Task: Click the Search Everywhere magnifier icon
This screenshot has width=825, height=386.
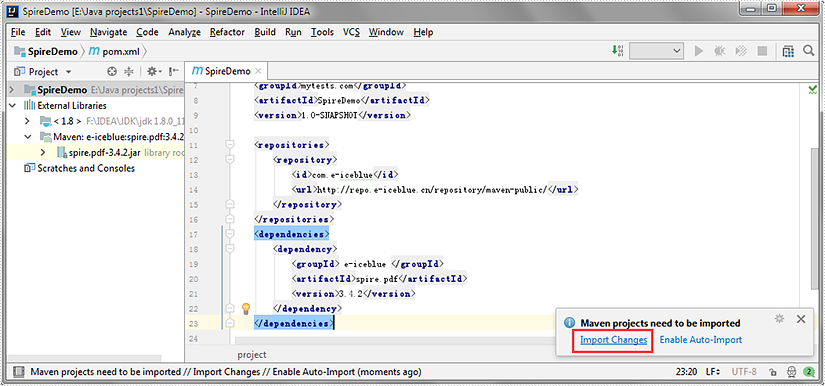Action: click(809, 51)
